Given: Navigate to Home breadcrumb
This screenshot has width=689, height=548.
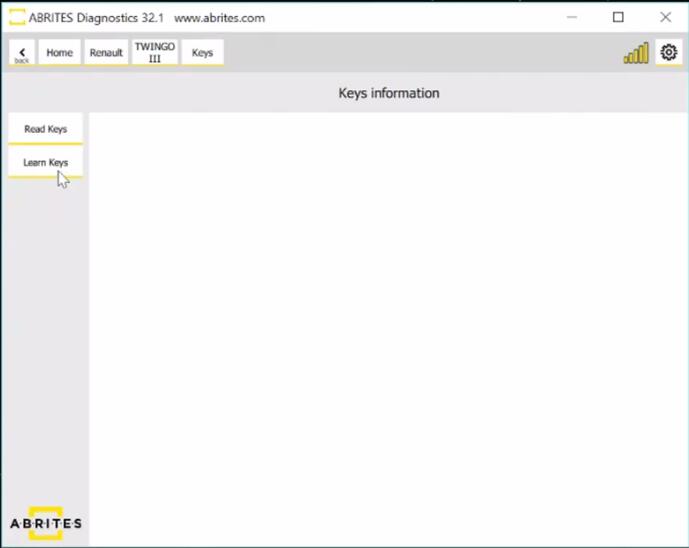Looking at the screenshot, I should tap(59, 53).
